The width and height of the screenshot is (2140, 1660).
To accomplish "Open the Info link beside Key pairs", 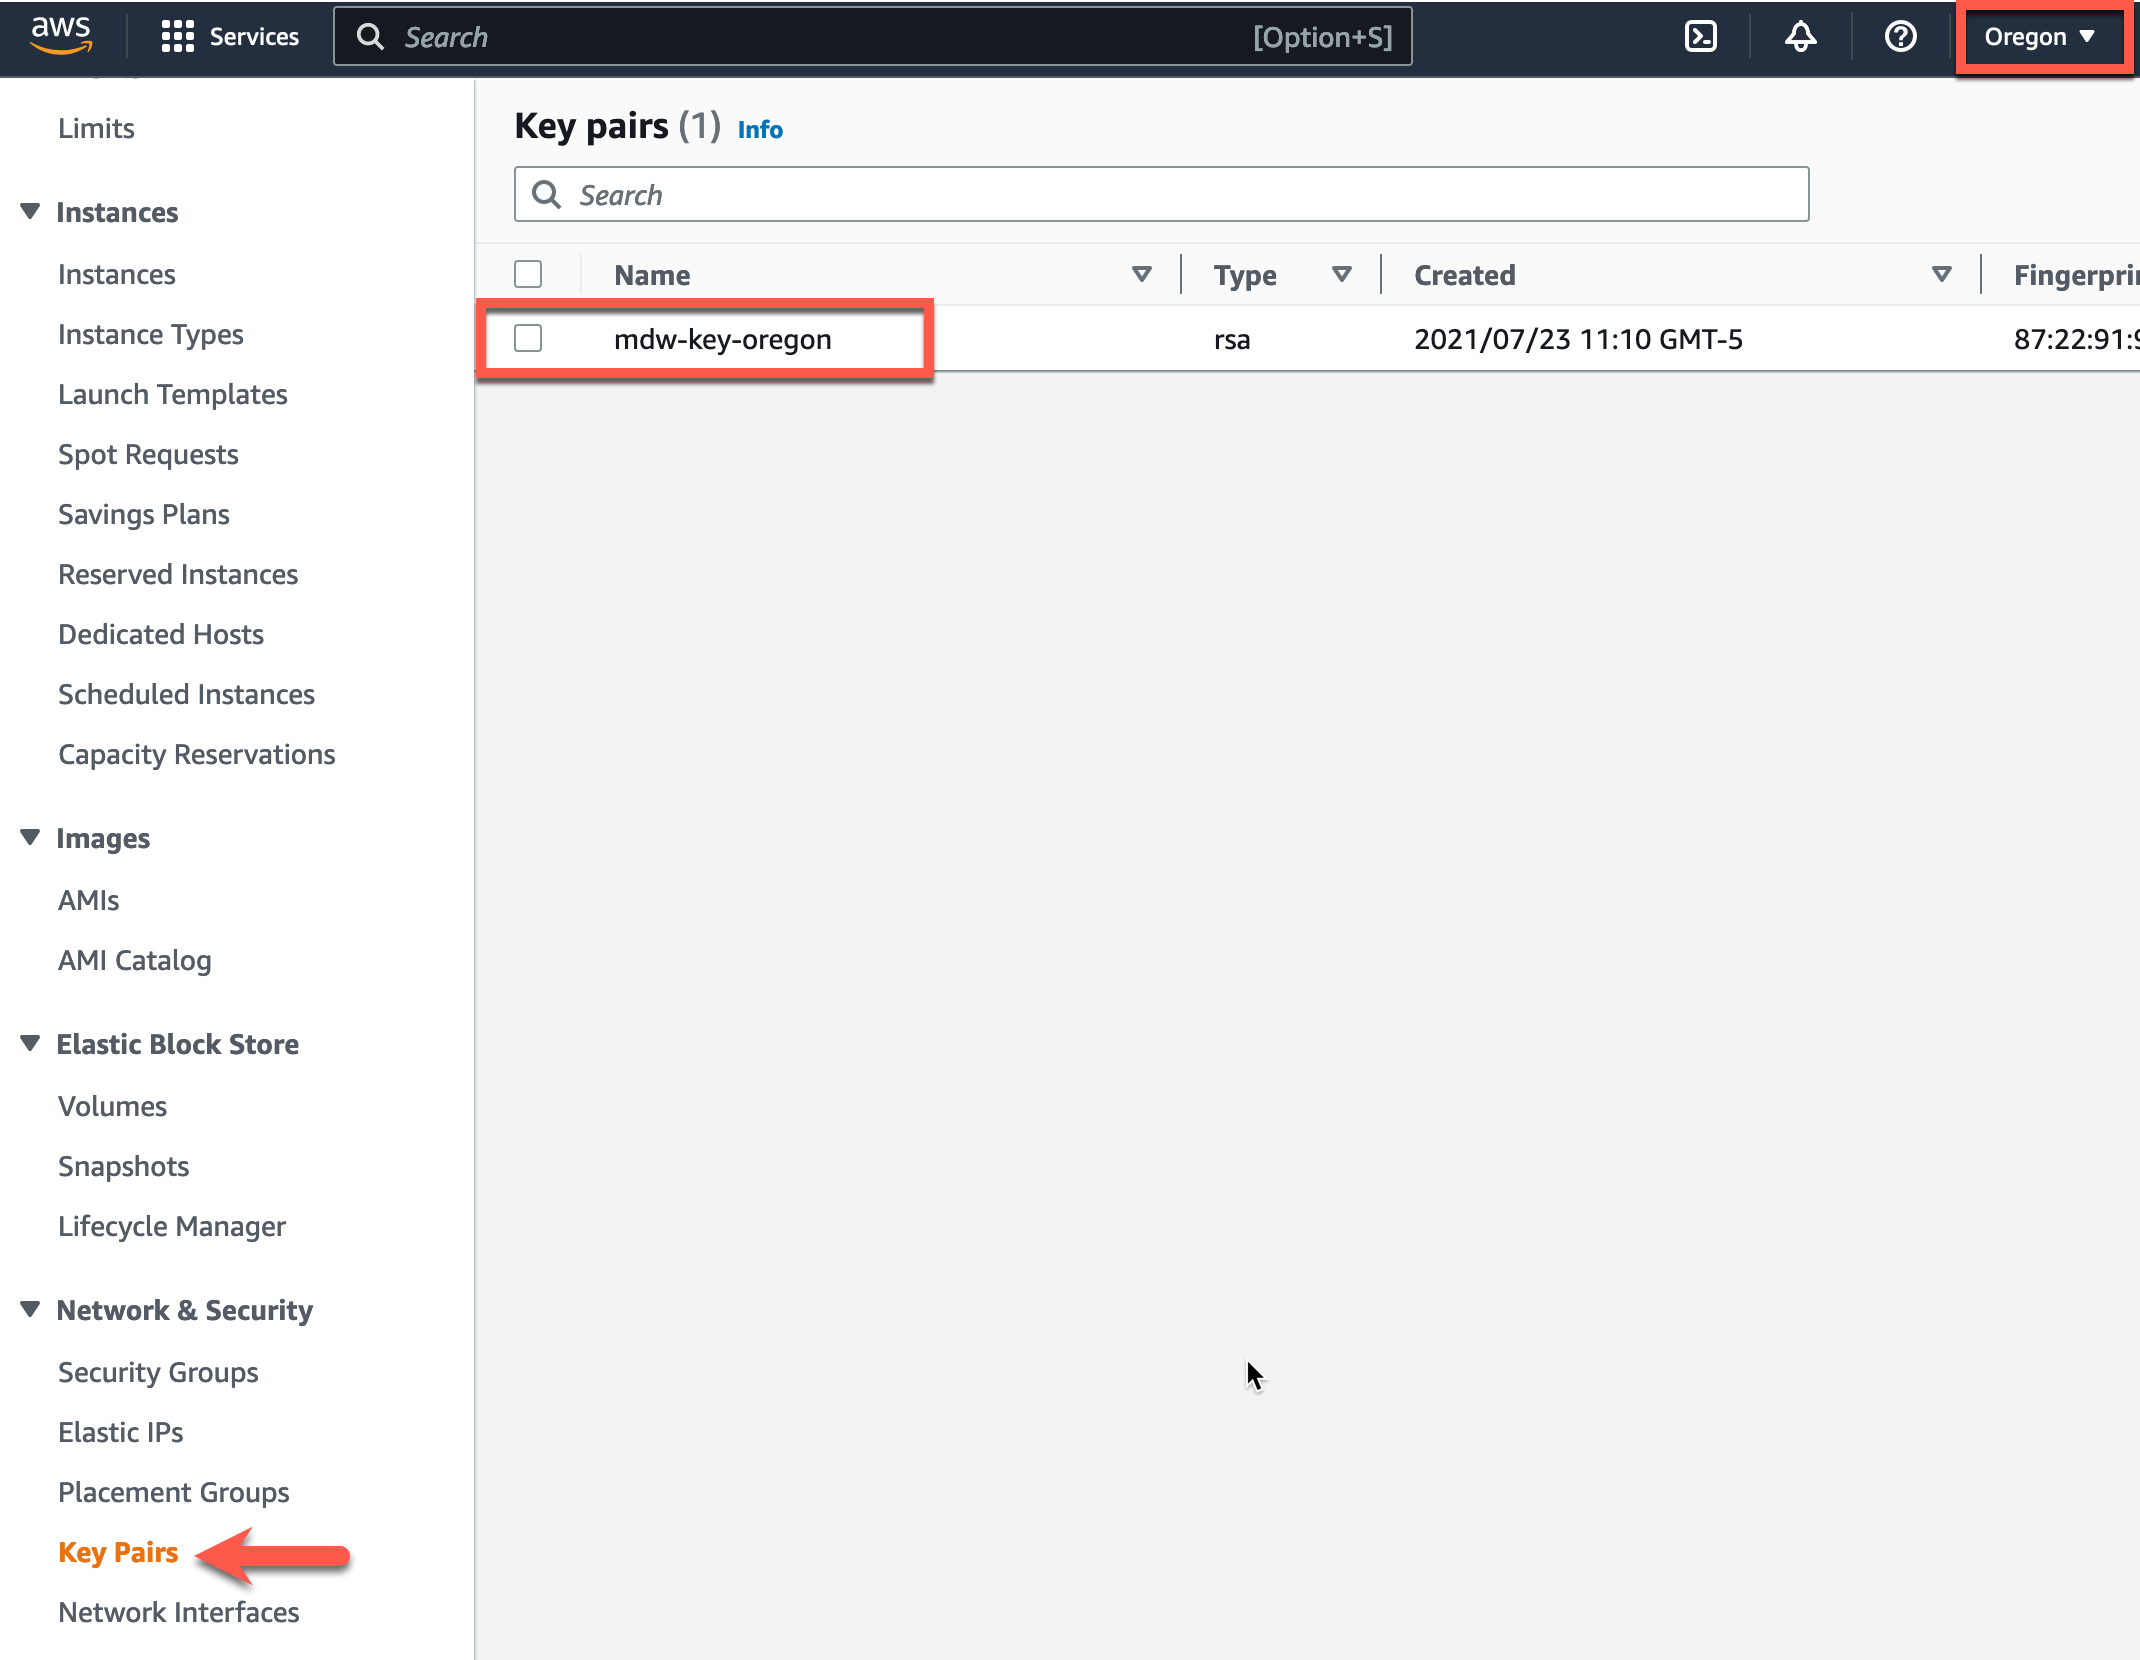I will pos(760,129).
